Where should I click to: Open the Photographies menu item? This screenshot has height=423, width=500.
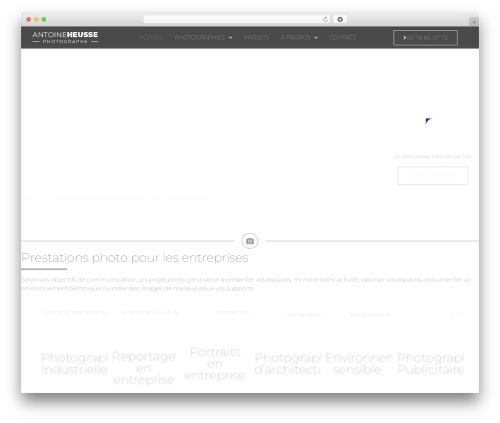point(200,37)
